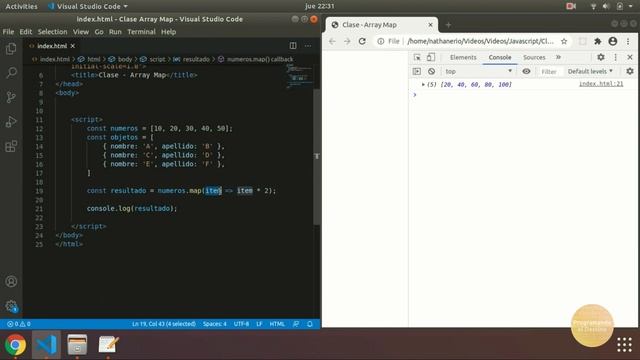The width and height of the screenshot is (640, 360).
Task: Create a live expression with eye icon
Action: pos(527,71)
